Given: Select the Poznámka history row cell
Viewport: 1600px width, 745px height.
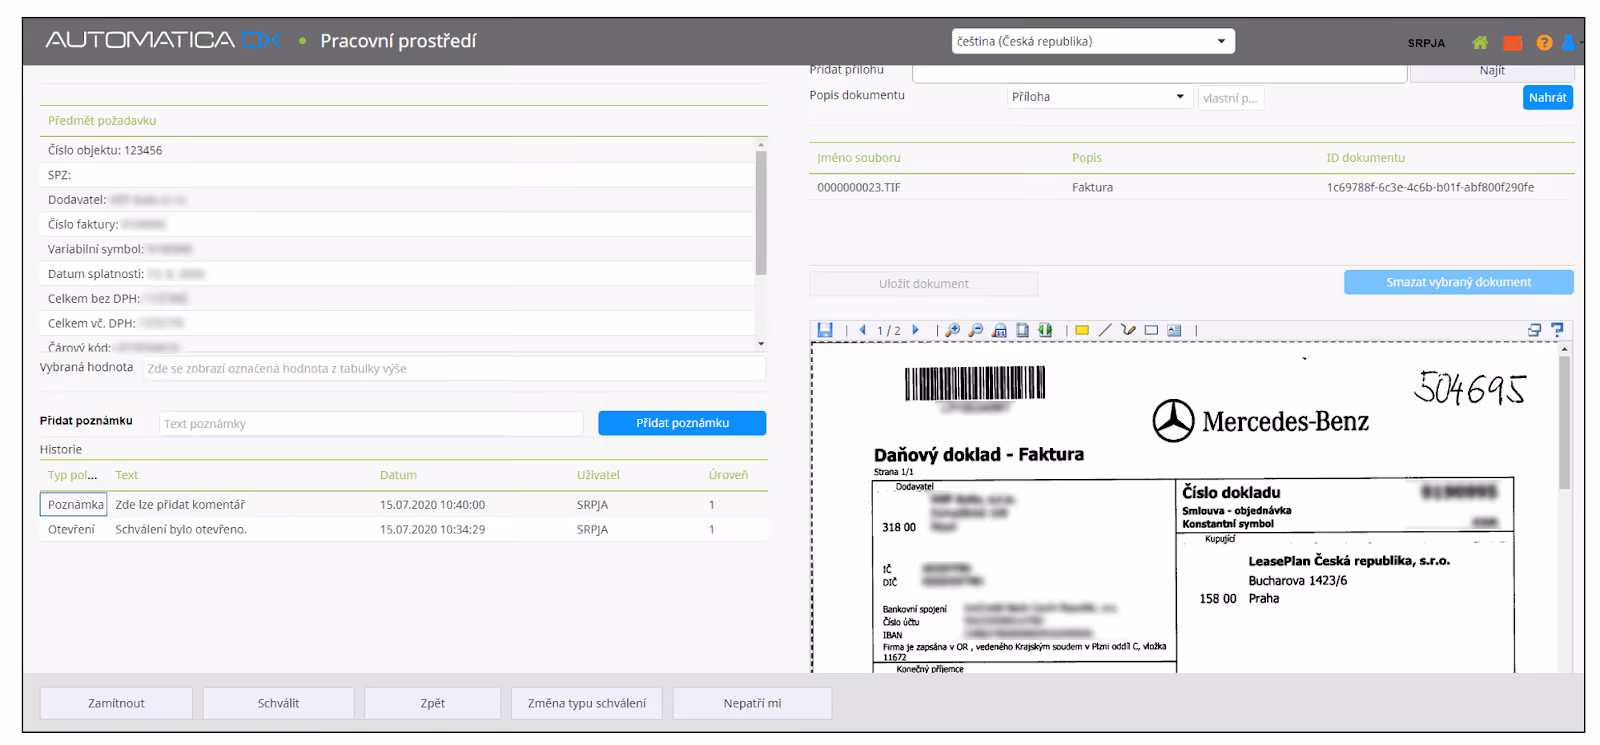Looking at the screenshot, I should [x=73, y=505].
